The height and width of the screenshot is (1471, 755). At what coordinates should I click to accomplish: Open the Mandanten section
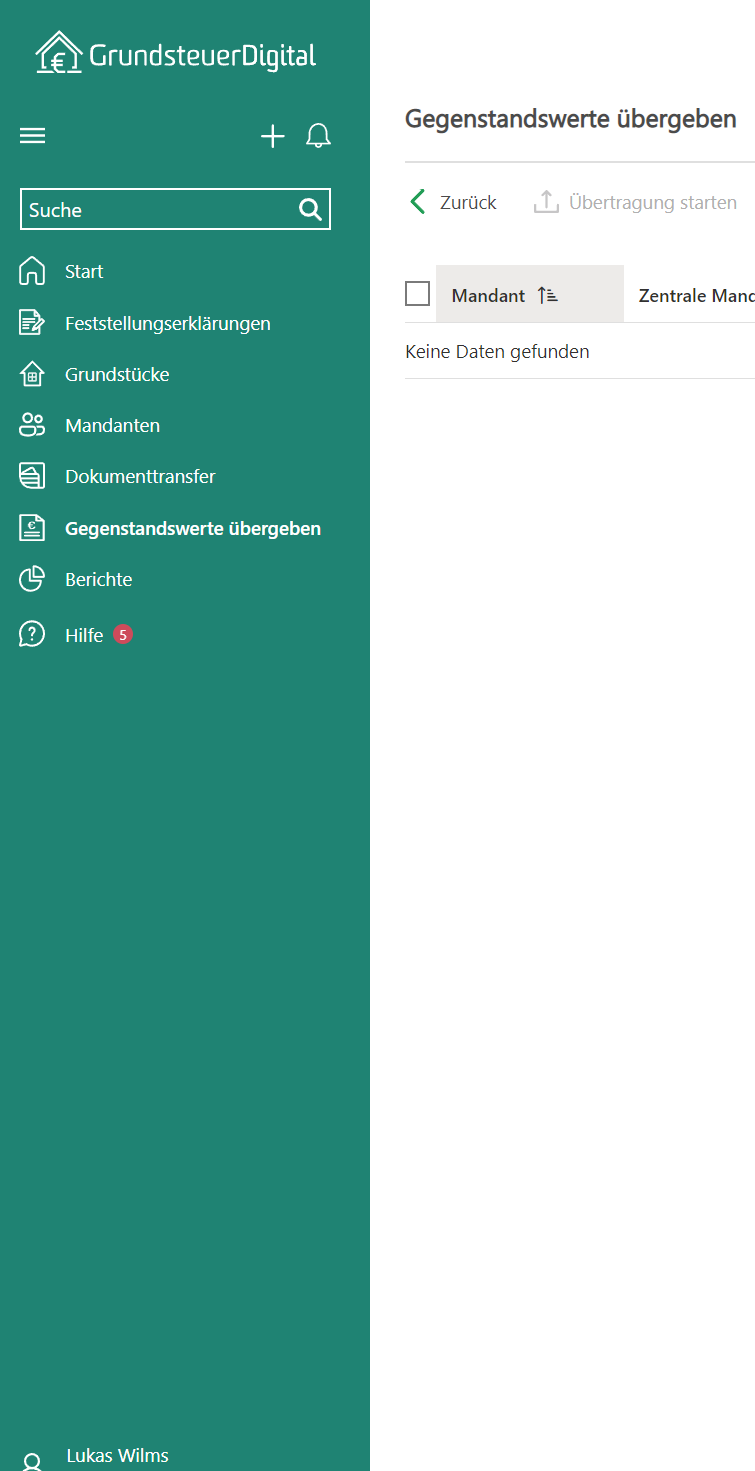tap(112, 425)
